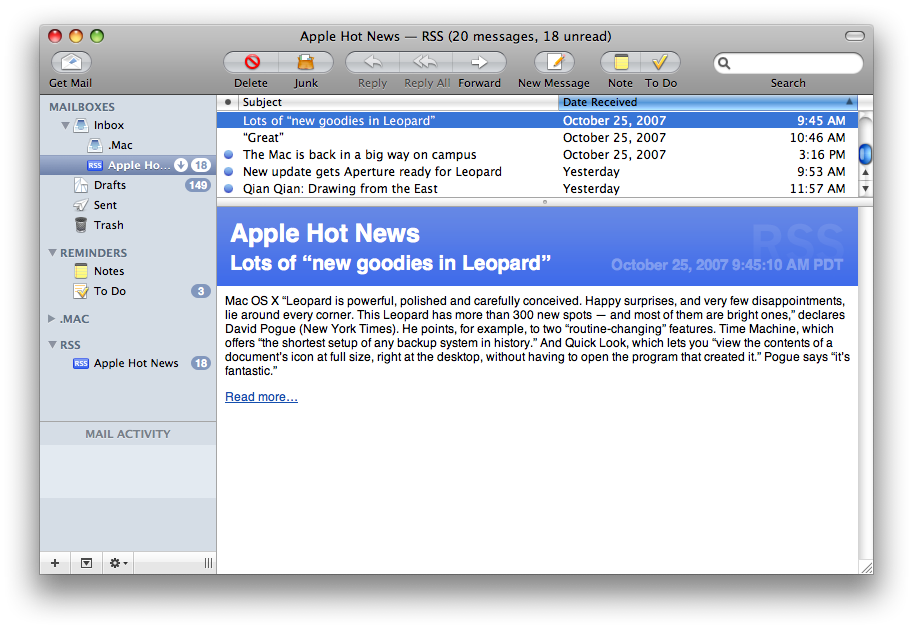913x629 pixels.
Task: Collapse the RSS section
Action: [x=52, y=345]
